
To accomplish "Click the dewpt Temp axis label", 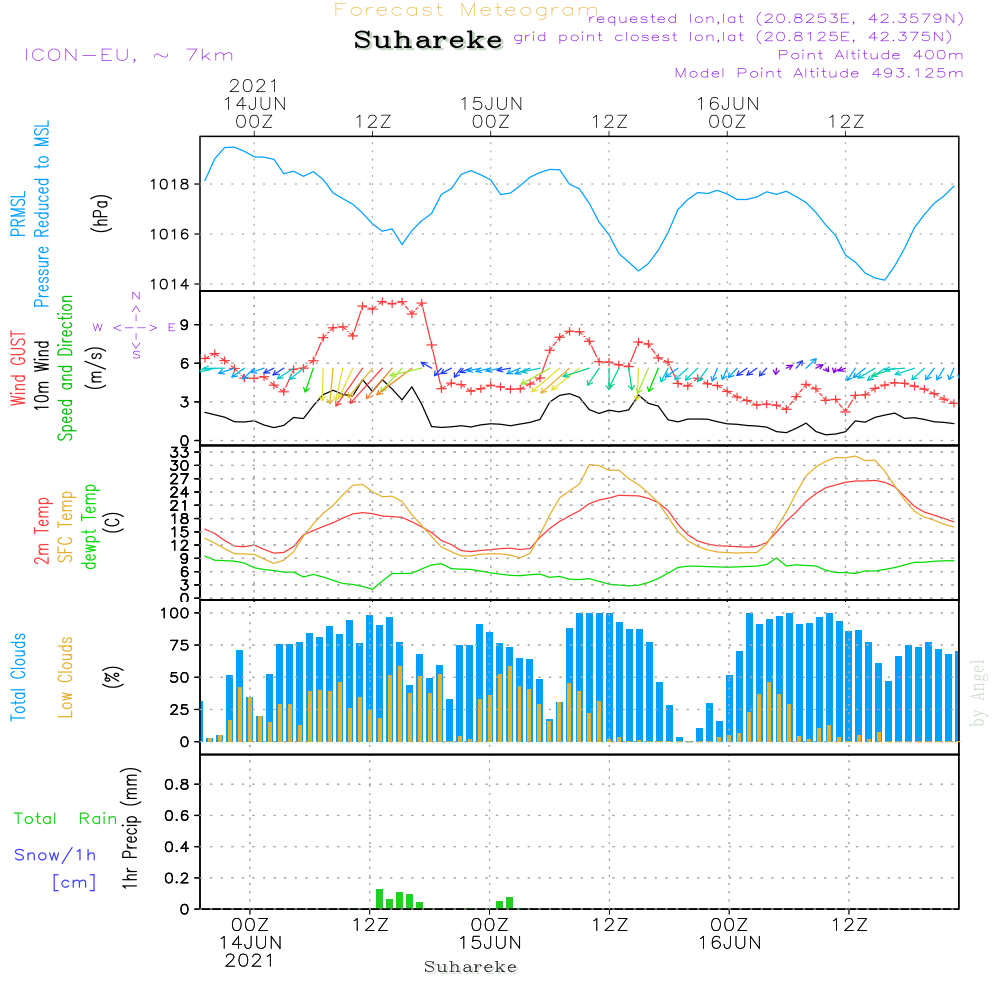I will 91,526.
